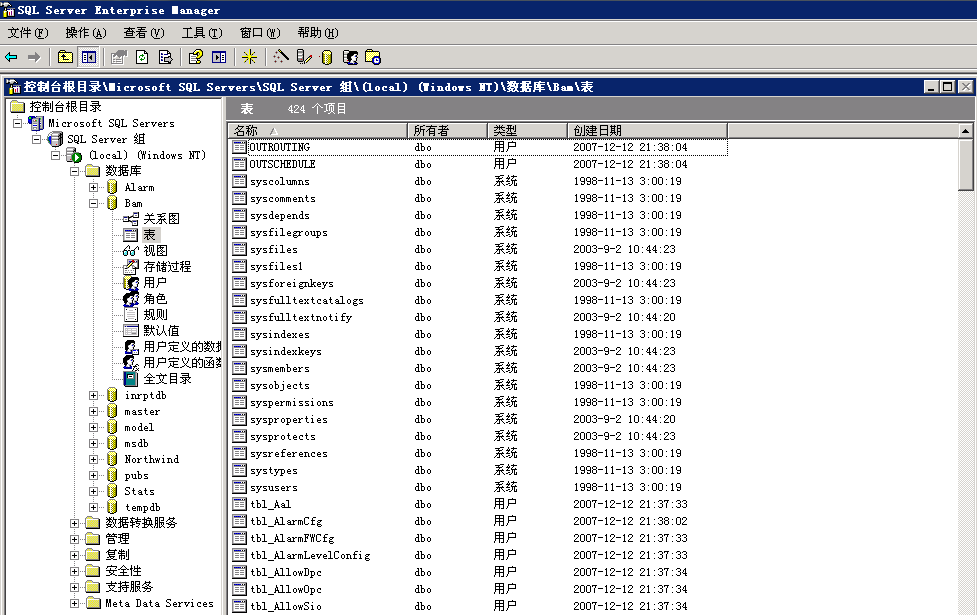Select 用户 node under Bam
Image resolution: width=977 pixels, height=615 pixels.
point(155,282)
